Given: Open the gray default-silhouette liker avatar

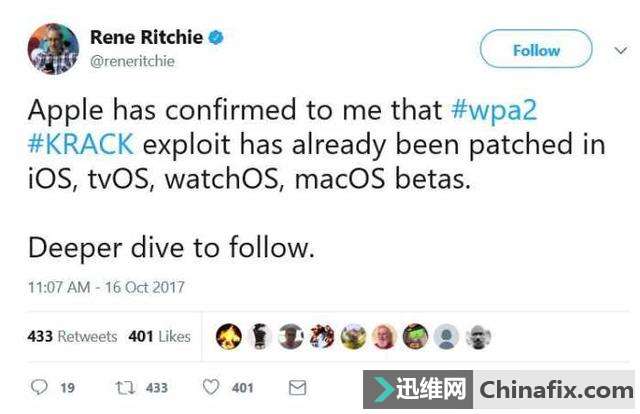Looking at the screenshot, I should (446, 336).
